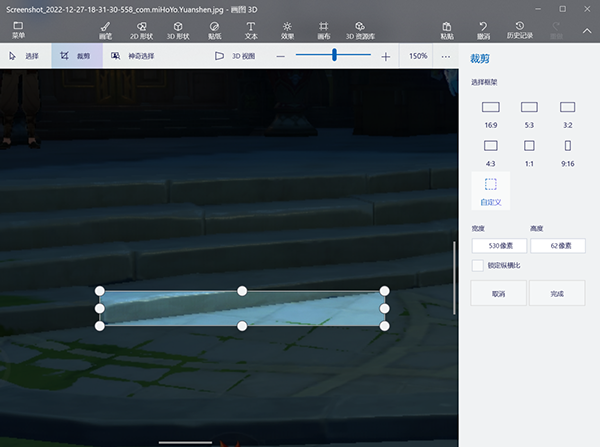Open the 2D 形状 shapes tool

coord(140,29)
